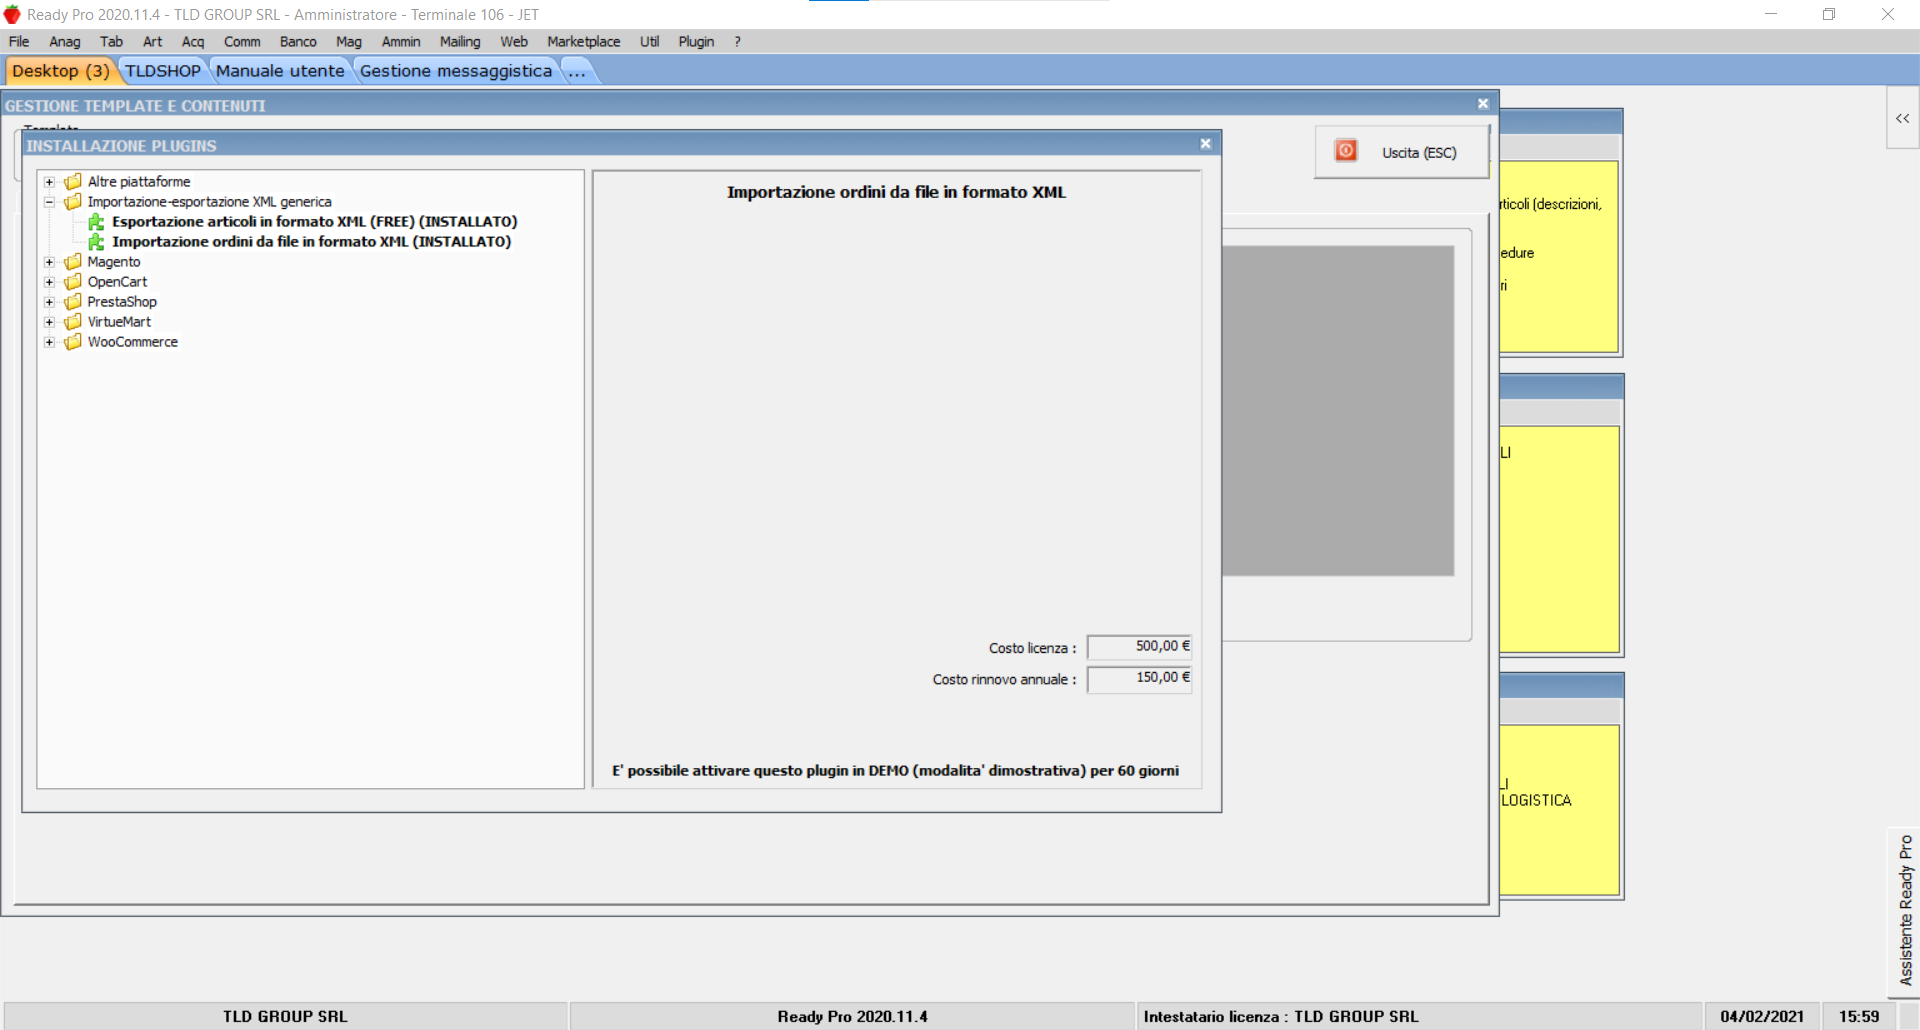Open the Ammin menu
Viewport: 1920px width, 1030px height.
(x=401, y=42)
